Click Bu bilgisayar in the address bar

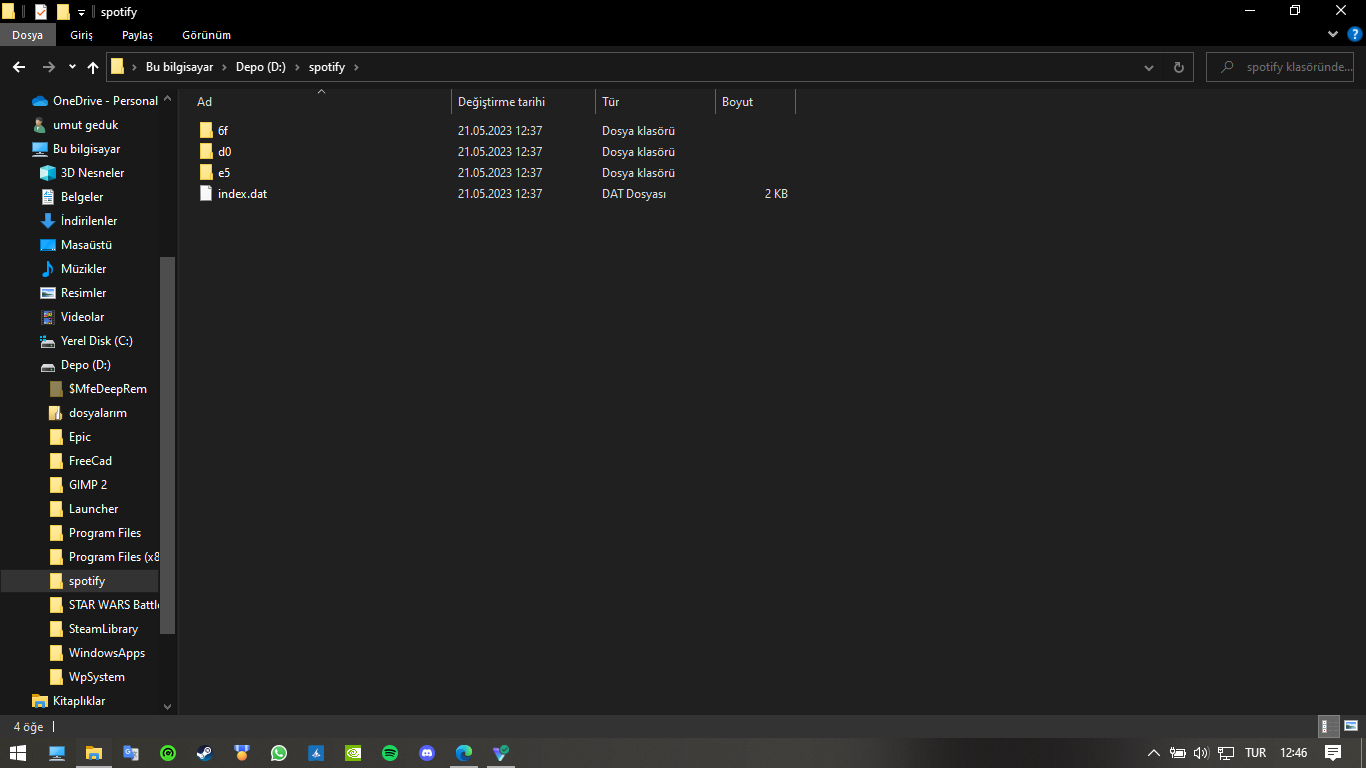coord(180,67)
